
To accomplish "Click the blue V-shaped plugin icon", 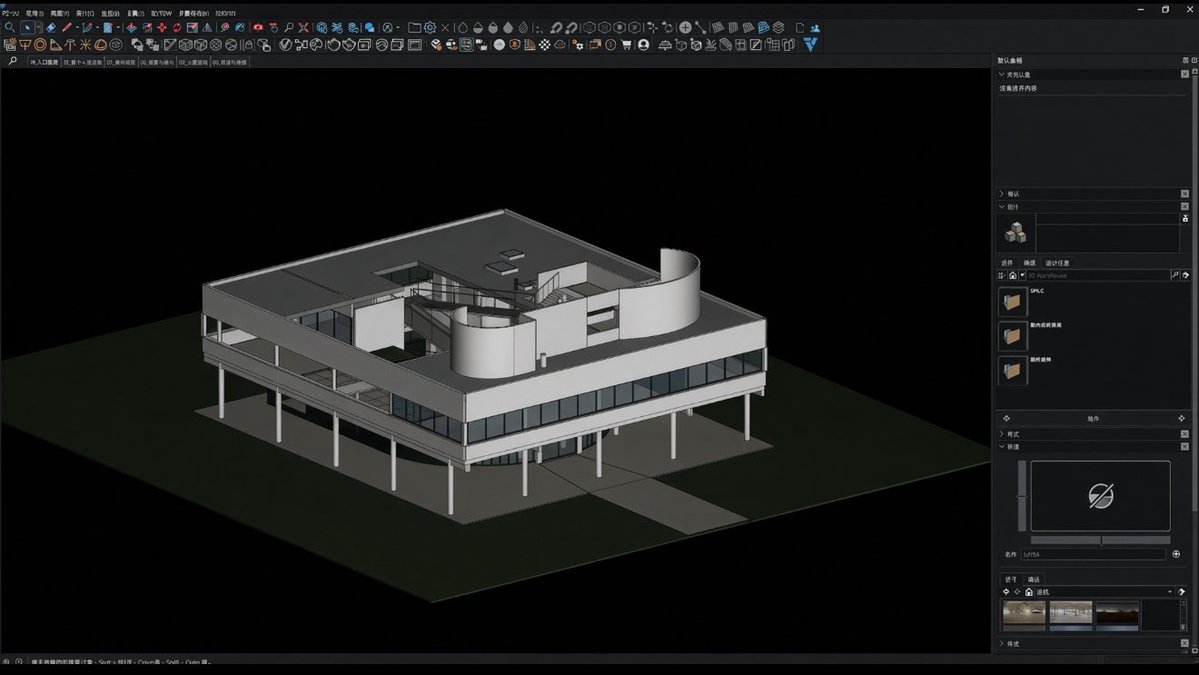I will [810, 44].
